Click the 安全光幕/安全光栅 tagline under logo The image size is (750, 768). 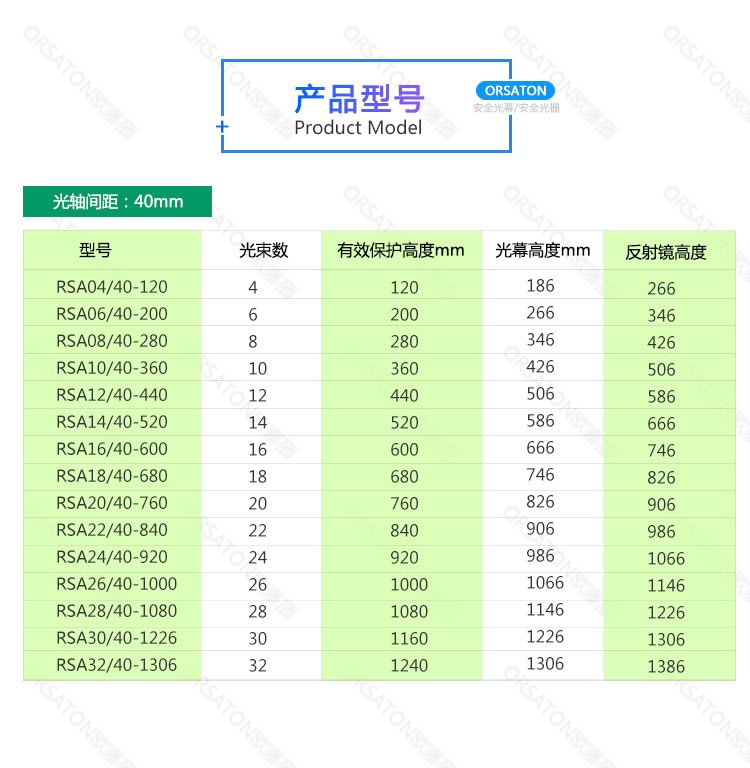516,107
